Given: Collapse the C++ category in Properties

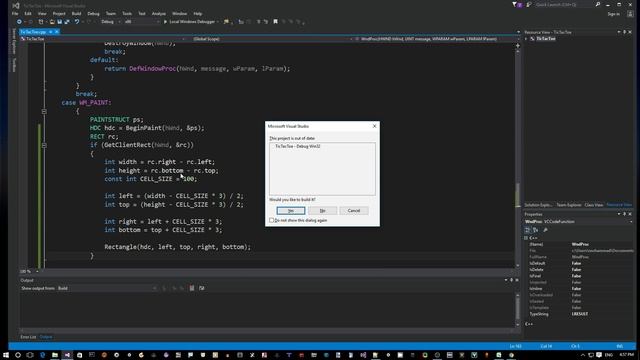Looking at the screenshot, I should [x=526, y=238].
